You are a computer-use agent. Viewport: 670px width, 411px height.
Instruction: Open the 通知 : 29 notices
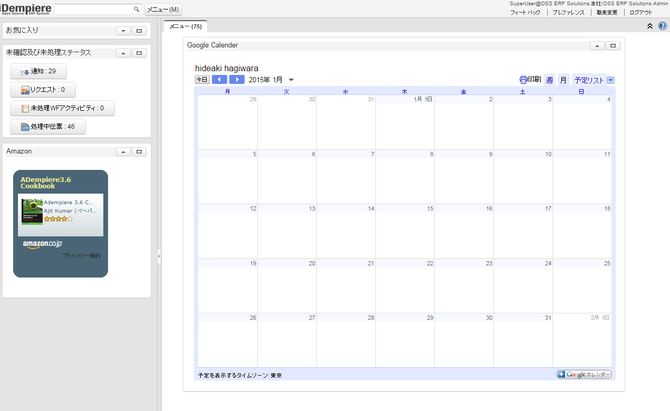click(x=38, y=71)
